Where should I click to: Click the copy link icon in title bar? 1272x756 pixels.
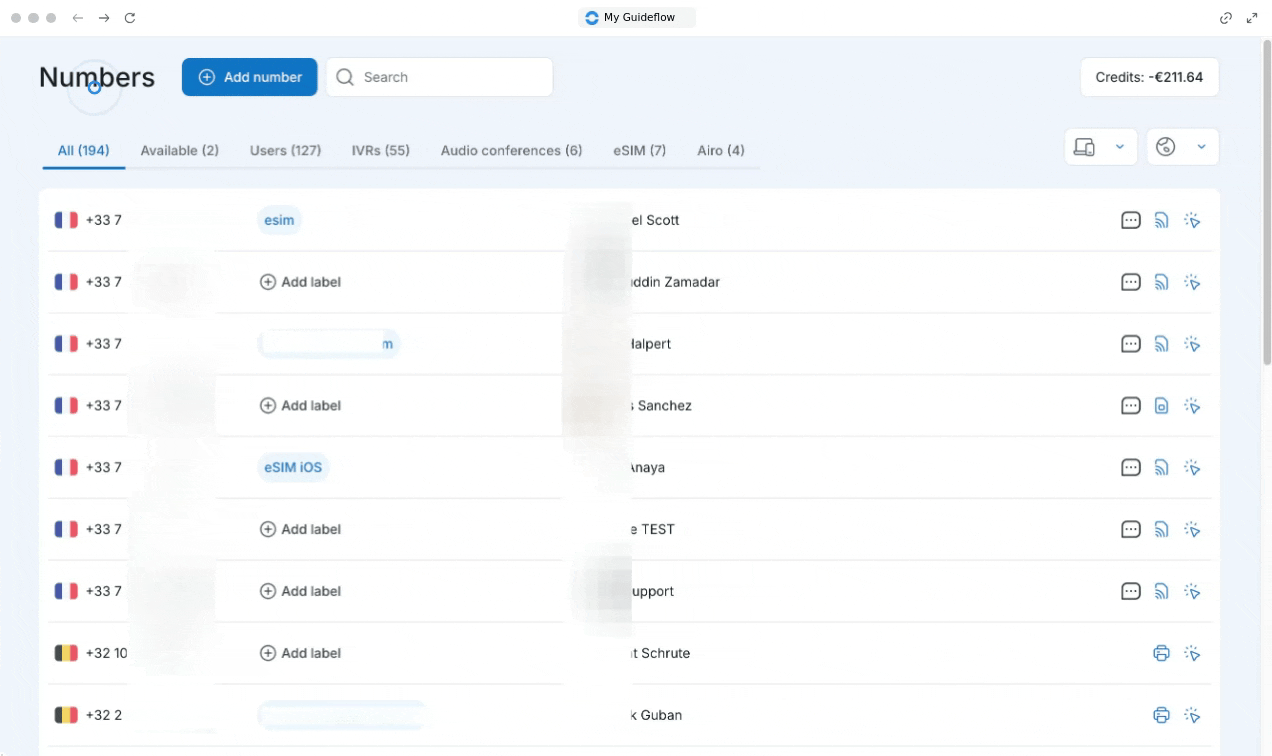pos(1225,18)
